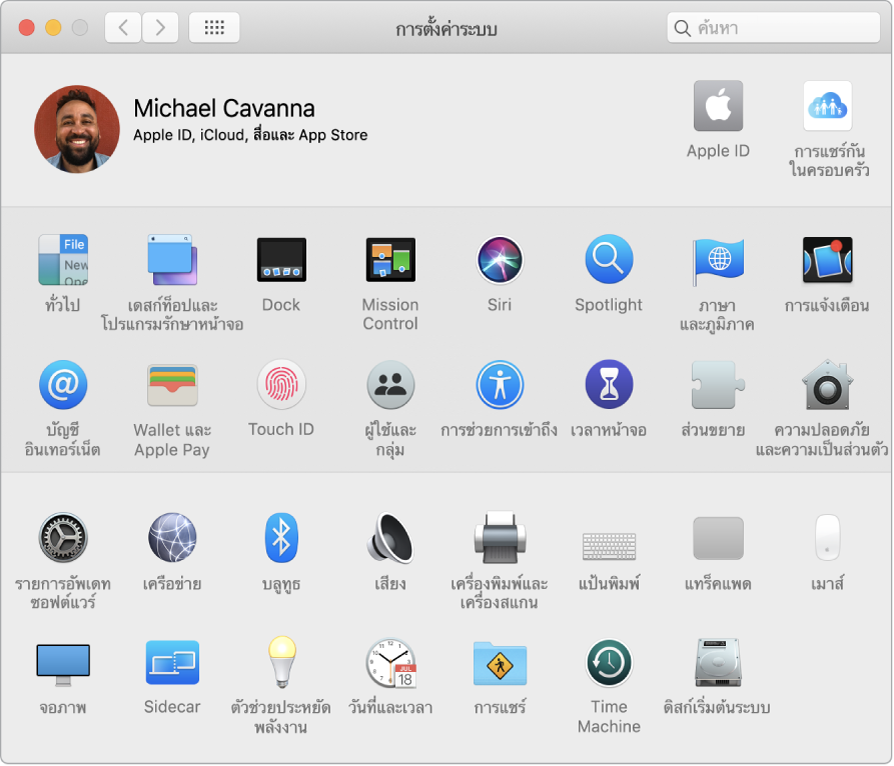
Task: Open Security & Privacy (ความปลอดภัย) pane
Action: pos(827,385)
